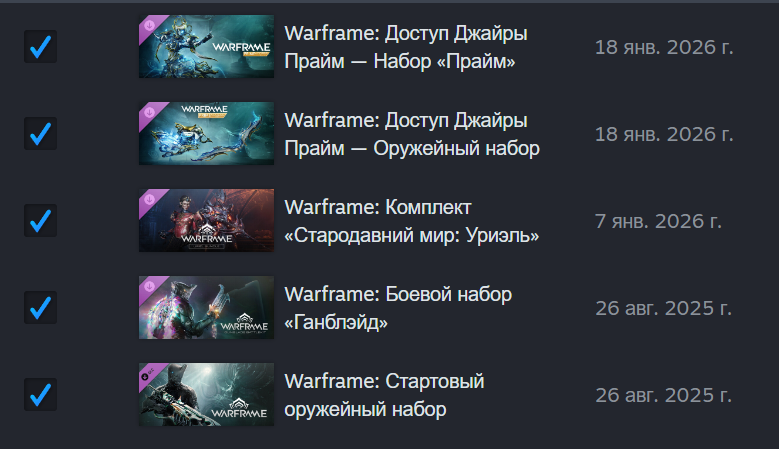779x449 pixels.
Task: Deselect the «Стародавний мир: Уриэль» checkbox
Action: (40, 220)
